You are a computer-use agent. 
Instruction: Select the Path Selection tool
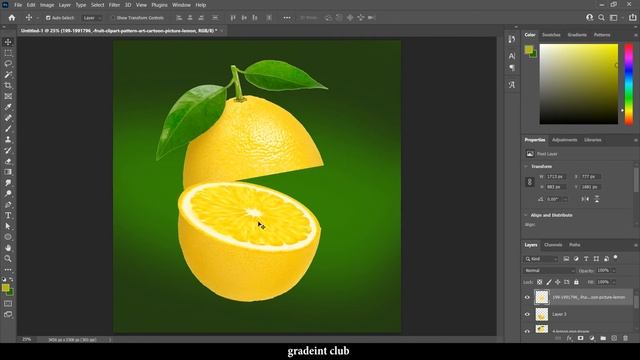click(x=8, y=226)
